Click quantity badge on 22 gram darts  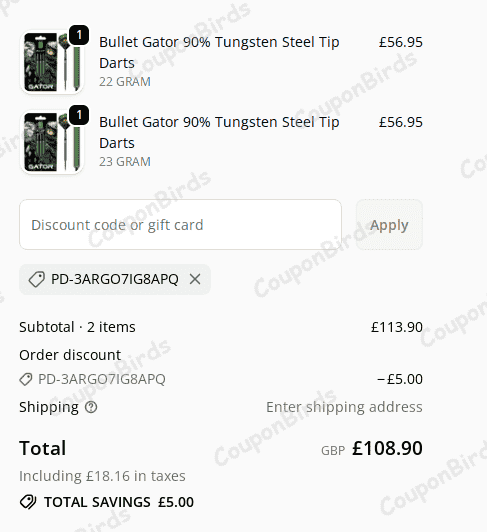pyautogui.click(x=79, y=35)
